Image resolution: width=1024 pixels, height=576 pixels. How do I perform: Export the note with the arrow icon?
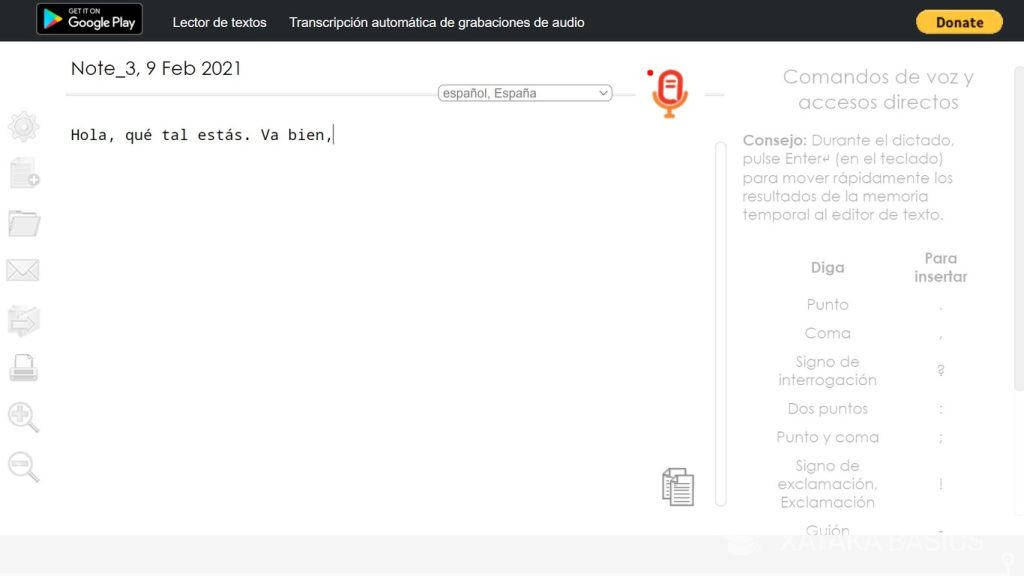24,320
